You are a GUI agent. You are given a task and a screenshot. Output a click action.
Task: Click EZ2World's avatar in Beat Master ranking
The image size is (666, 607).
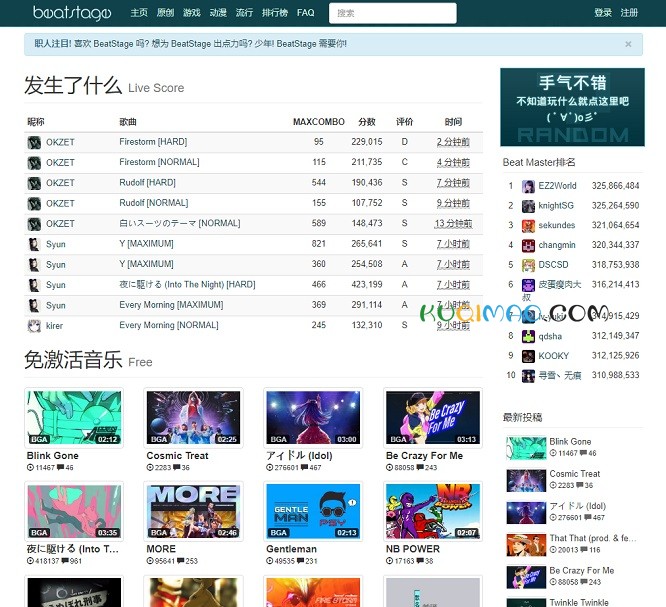pyautogui.click(x=528, y=186)
